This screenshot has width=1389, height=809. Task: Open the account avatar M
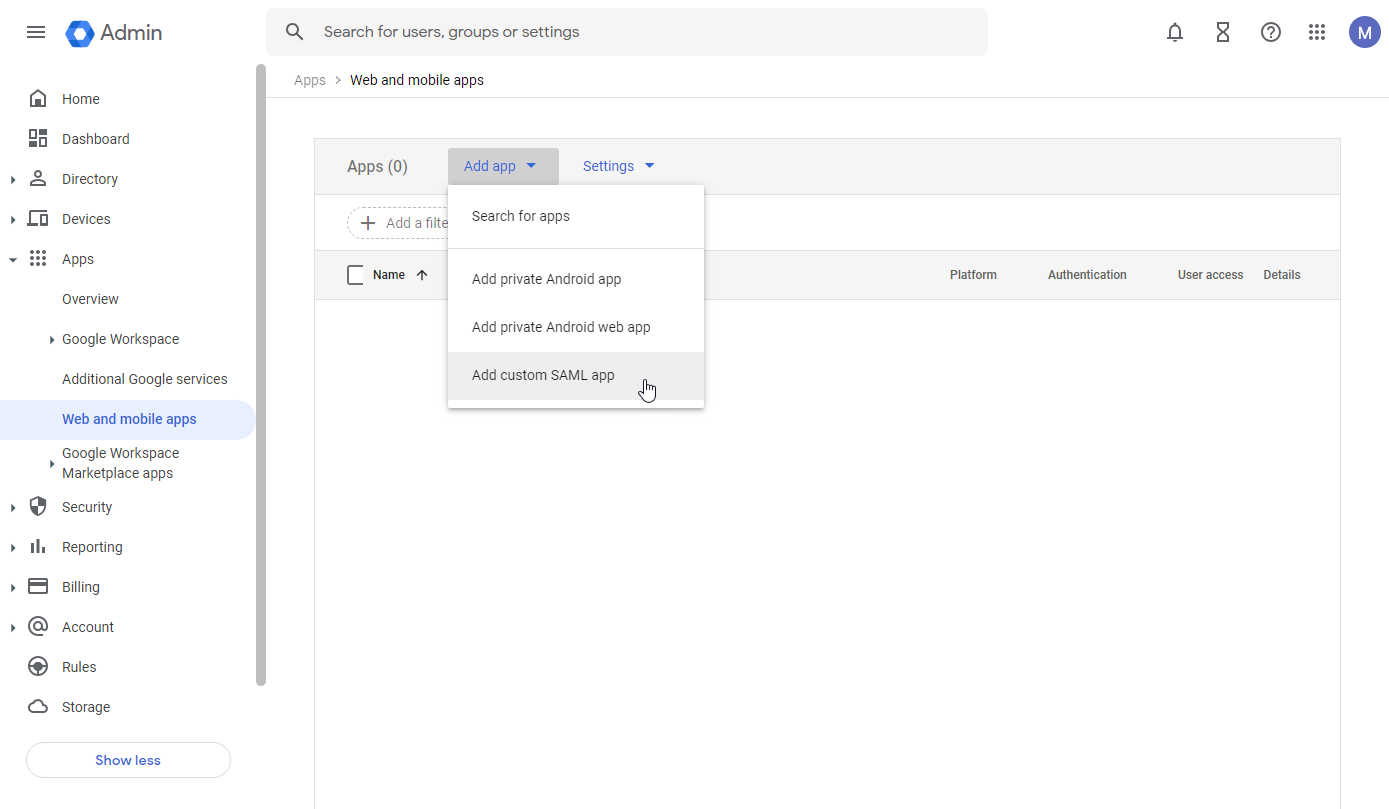coord(1364,32)
